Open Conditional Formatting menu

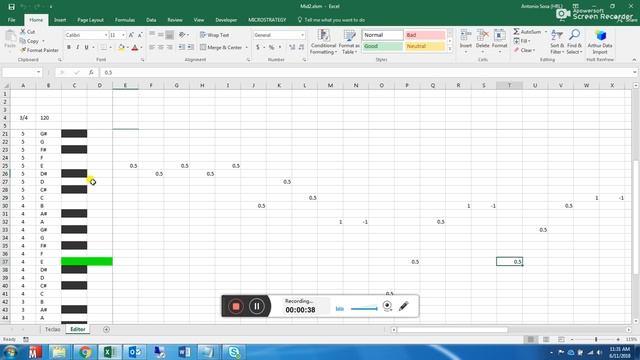click(323, 42)
